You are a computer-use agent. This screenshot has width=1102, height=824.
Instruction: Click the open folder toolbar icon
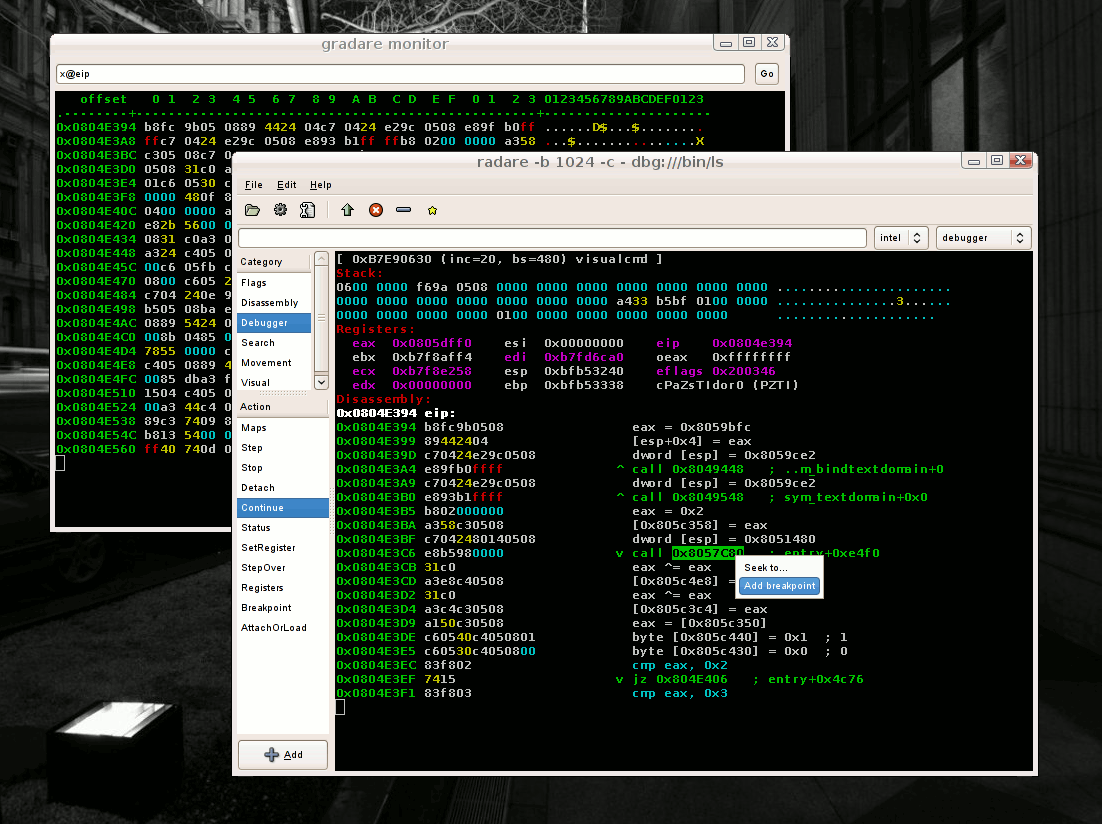(x=252, y=210)
